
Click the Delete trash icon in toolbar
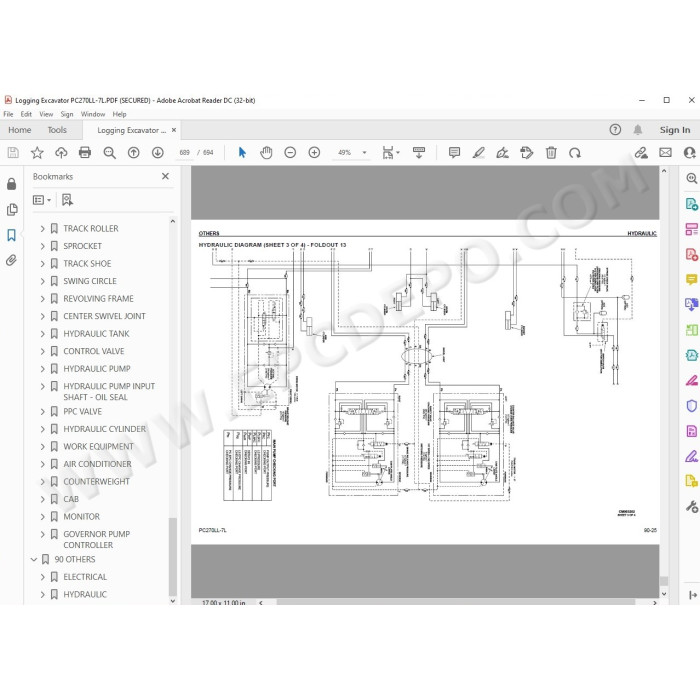(551, 153)
